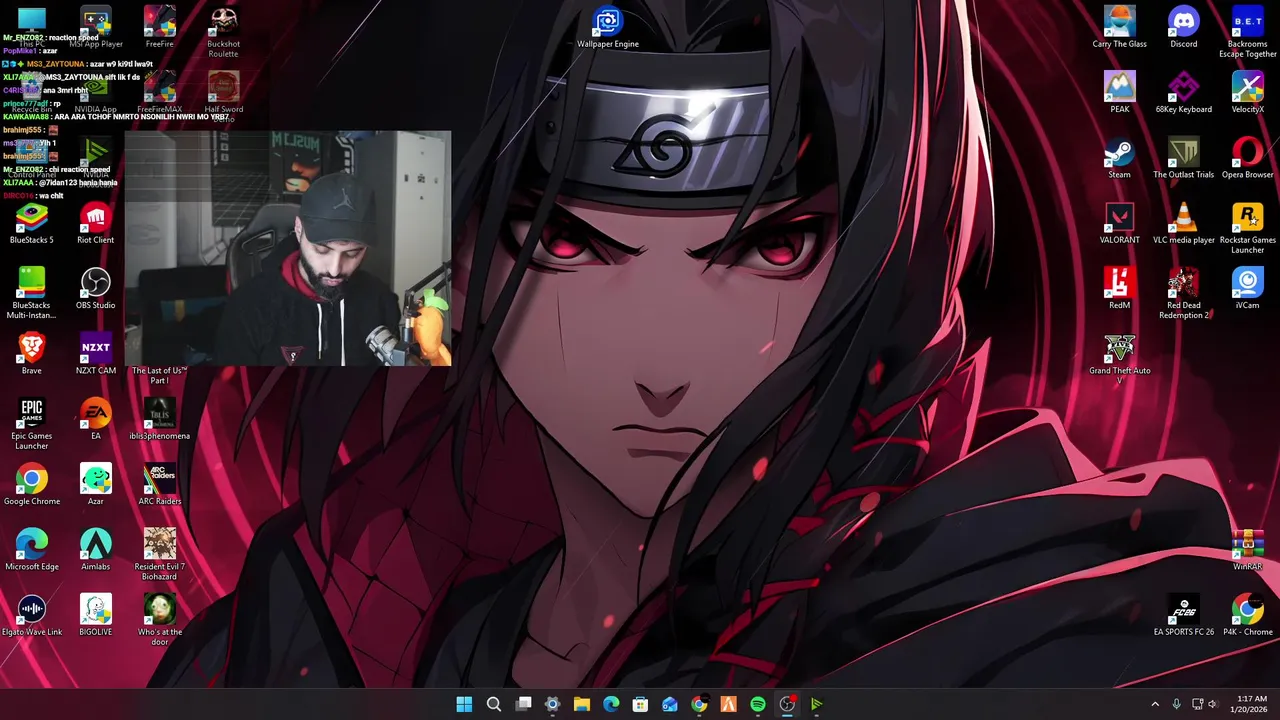The image size is (1280, 720).
Task: Open BlueStacks Multi-Instance Manager icon
Action: [x=32, y=294]
